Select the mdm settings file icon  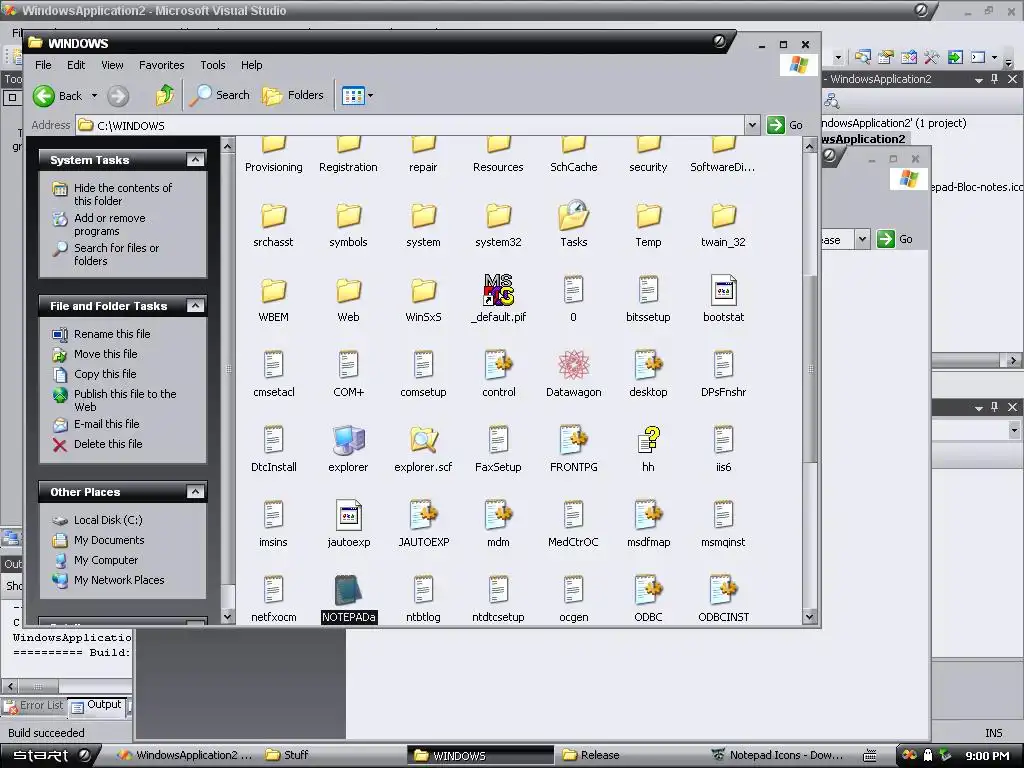click(x=498, y=515)
